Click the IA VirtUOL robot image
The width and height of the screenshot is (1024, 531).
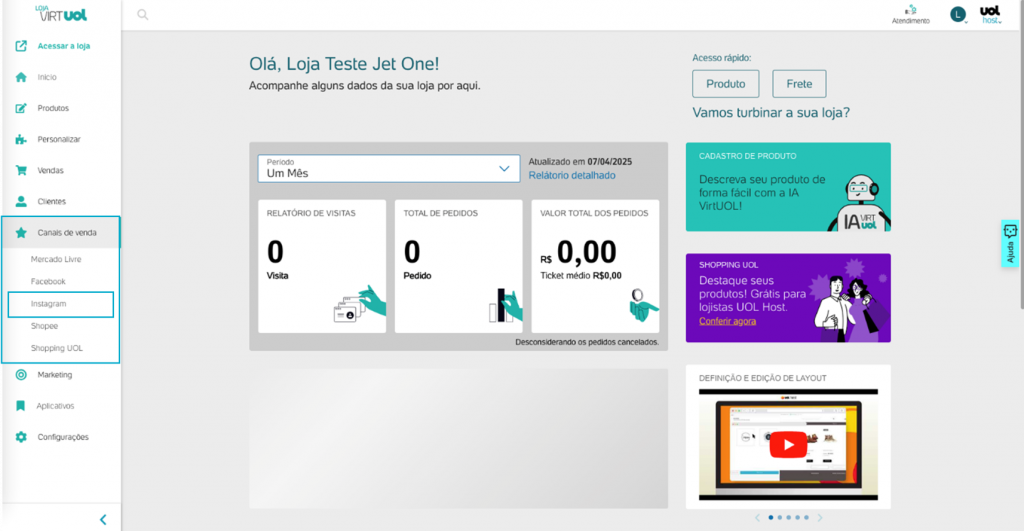(859, 202)
